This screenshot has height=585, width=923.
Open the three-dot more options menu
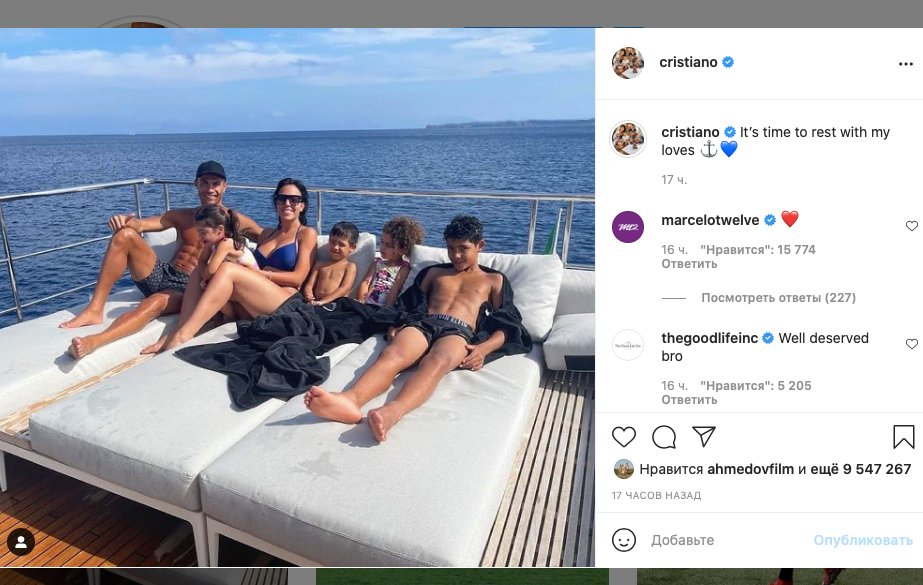click(906, 63)
